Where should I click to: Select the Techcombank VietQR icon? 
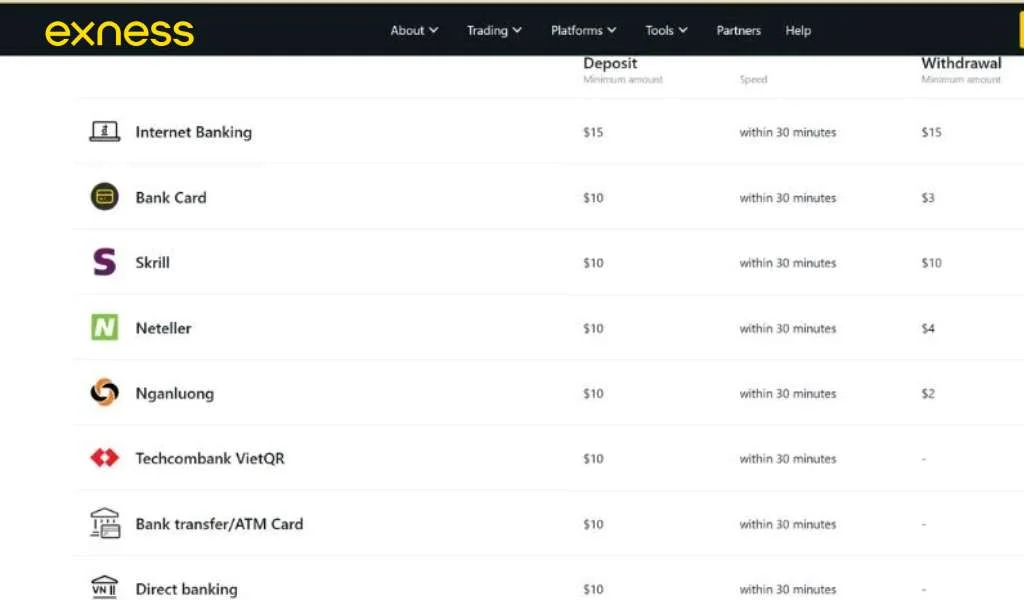pos(104,458)
